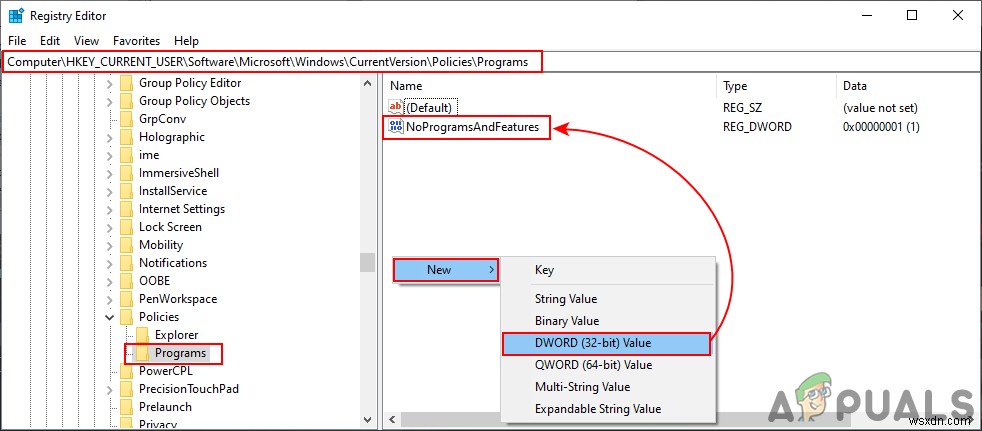Click the Programs folder icon
Image resolution: width=982 pixels, height=431 pixels.
(x=143, y=353)
